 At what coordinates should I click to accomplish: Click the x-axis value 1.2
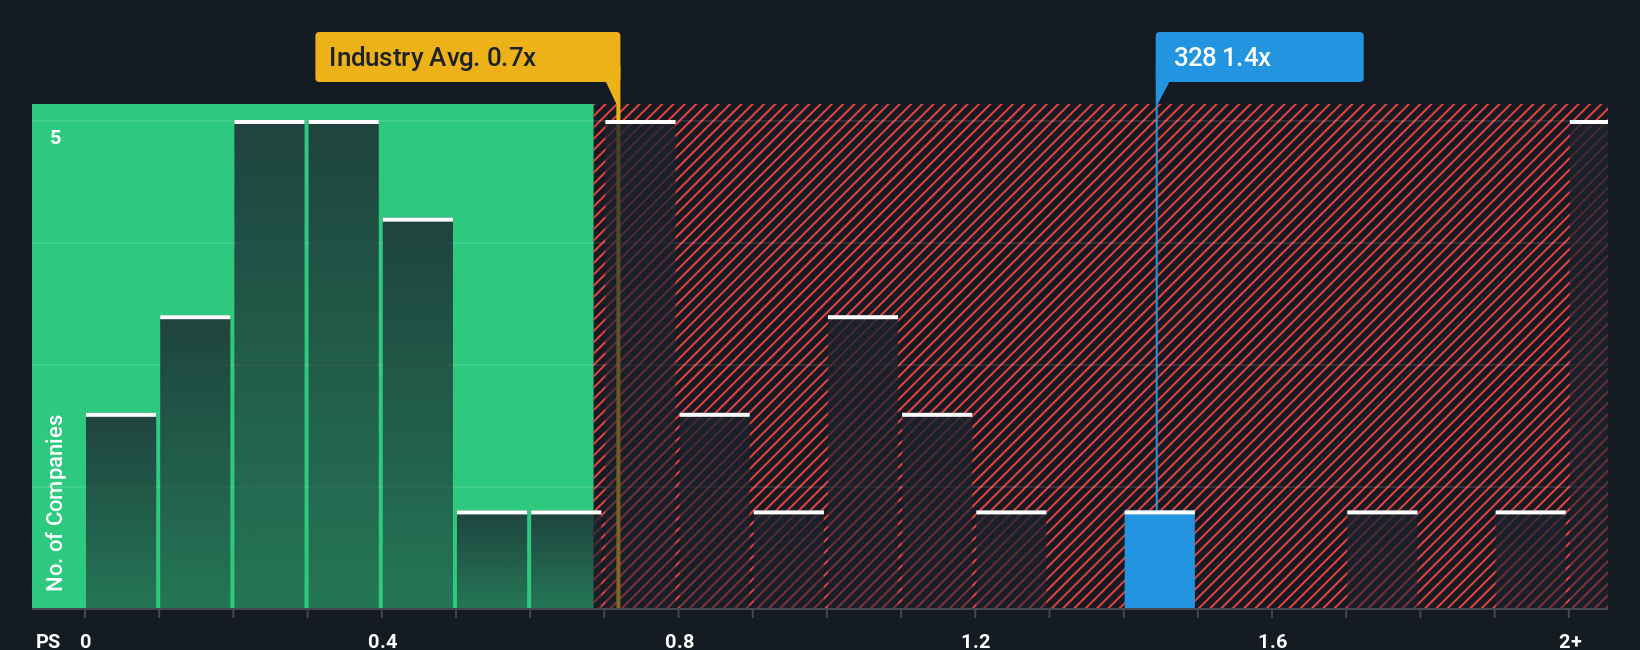click(x=976, y=640)
